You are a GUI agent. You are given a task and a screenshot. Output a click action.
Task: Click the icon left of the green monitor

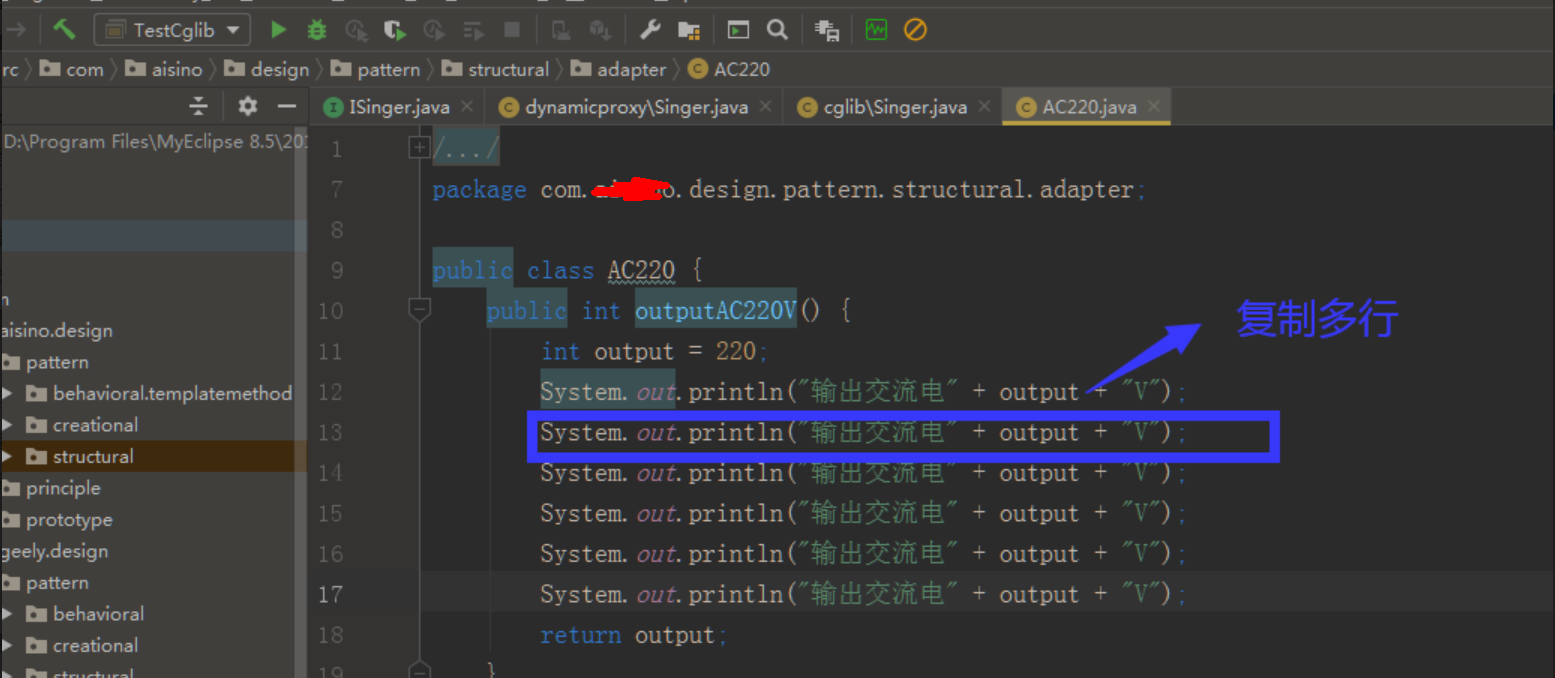[x=827, y=30]
